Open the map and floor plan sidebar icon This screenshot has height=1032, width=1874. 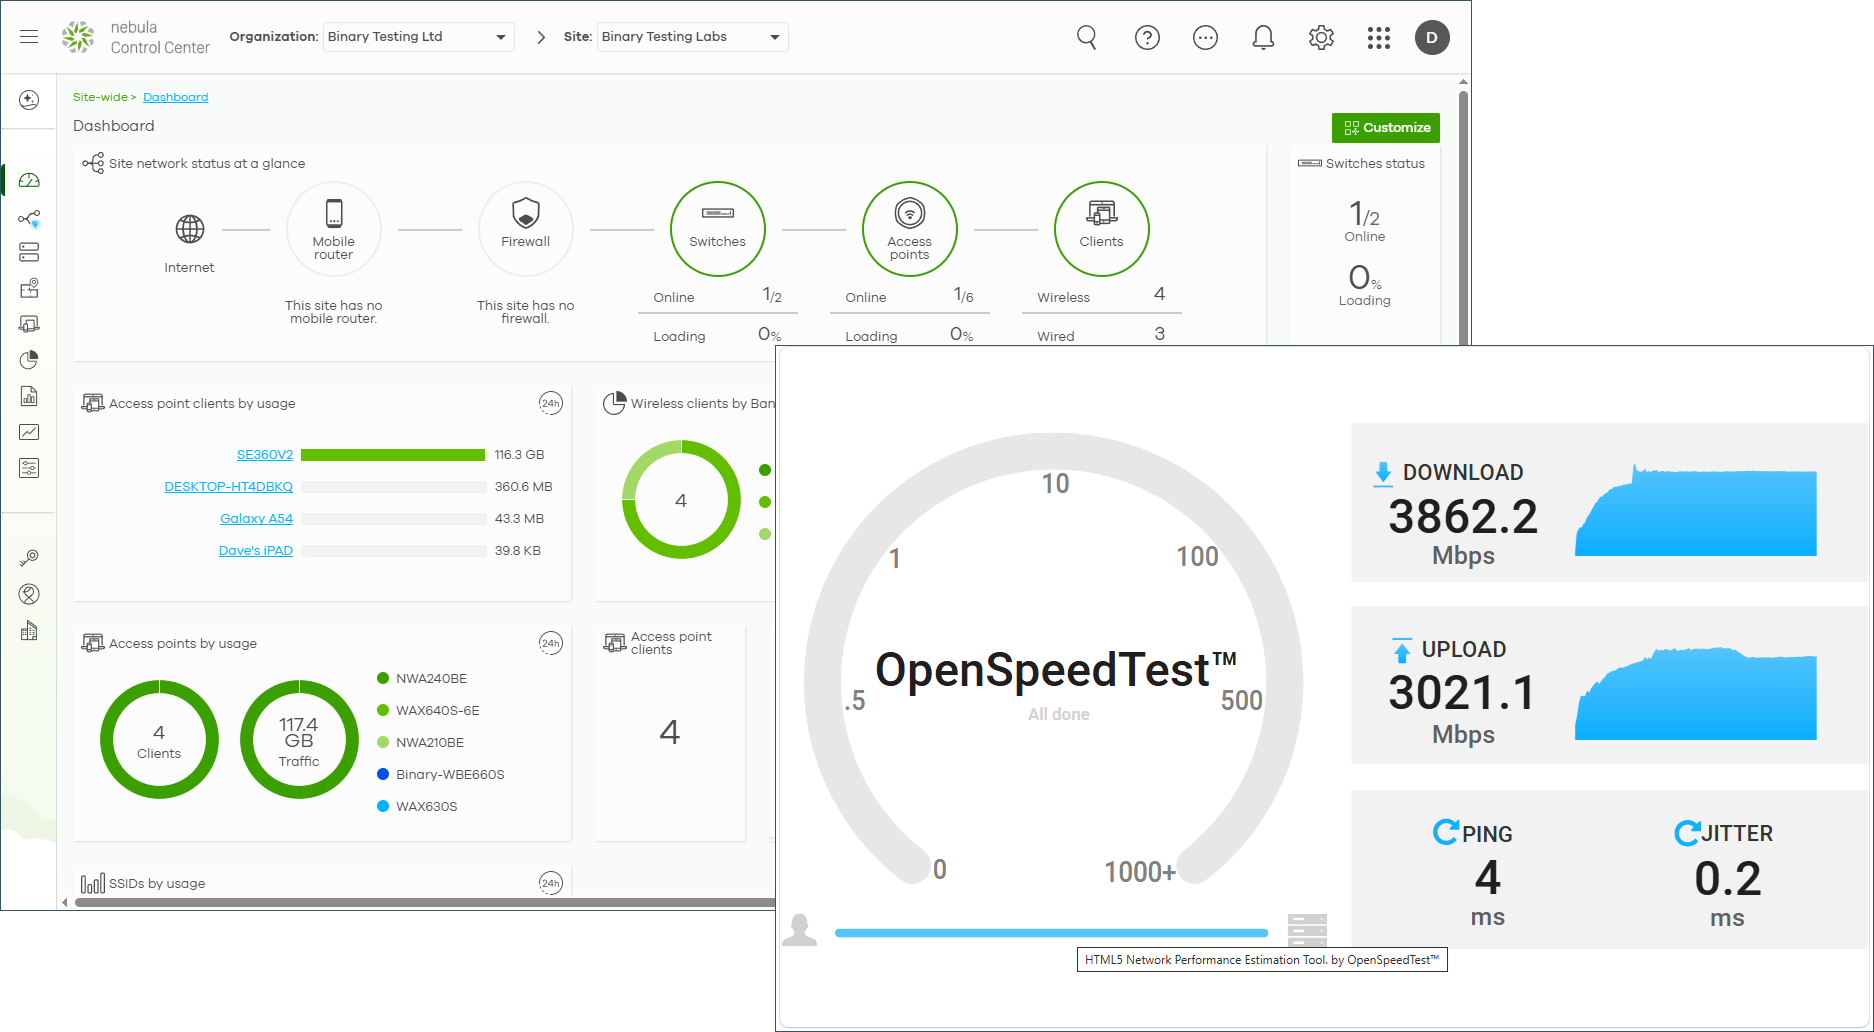[x=29, y=288]
